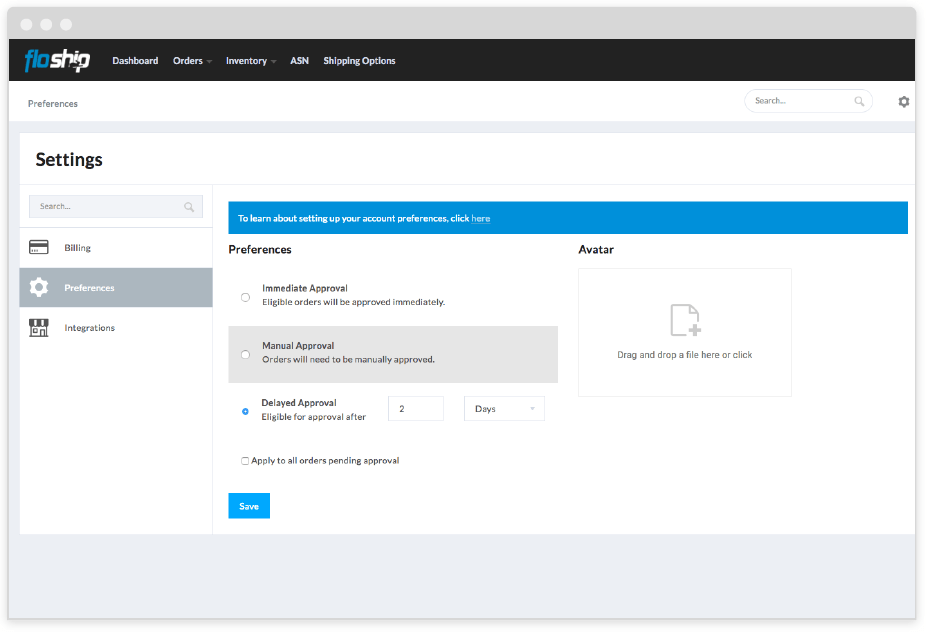Open the settings gear icon in header
The width and height of the screenshot is (927, 632).
tap(904, 102)
